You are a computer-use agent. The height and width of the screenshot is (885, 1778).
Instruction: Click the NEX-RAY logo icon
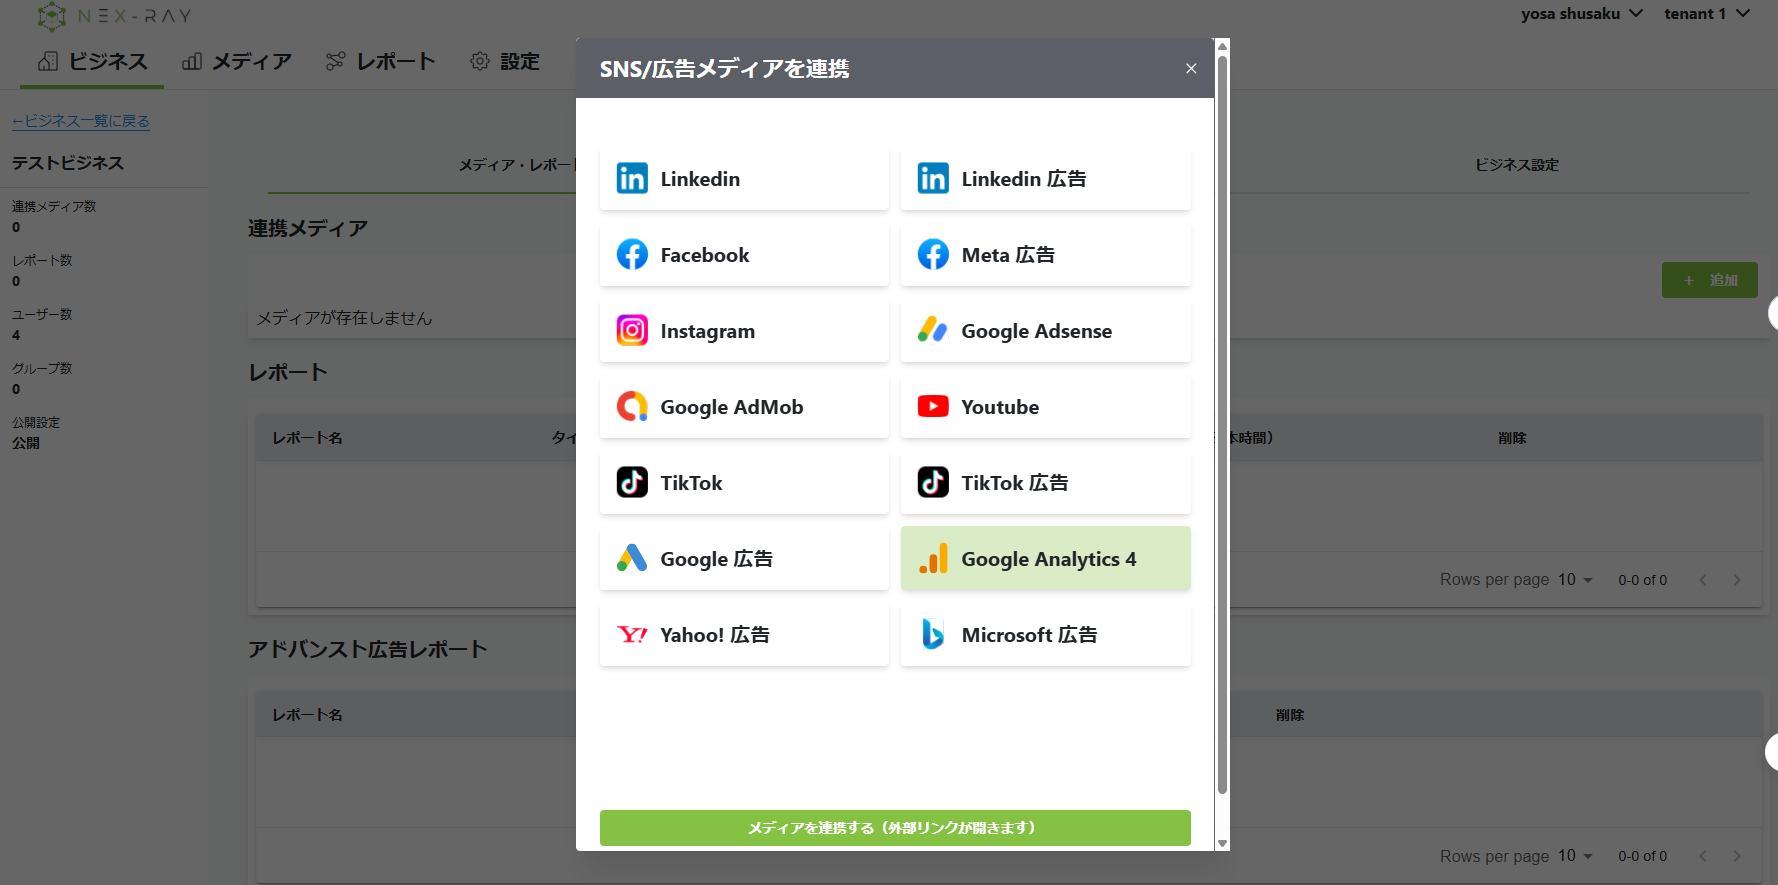point(52,16)
